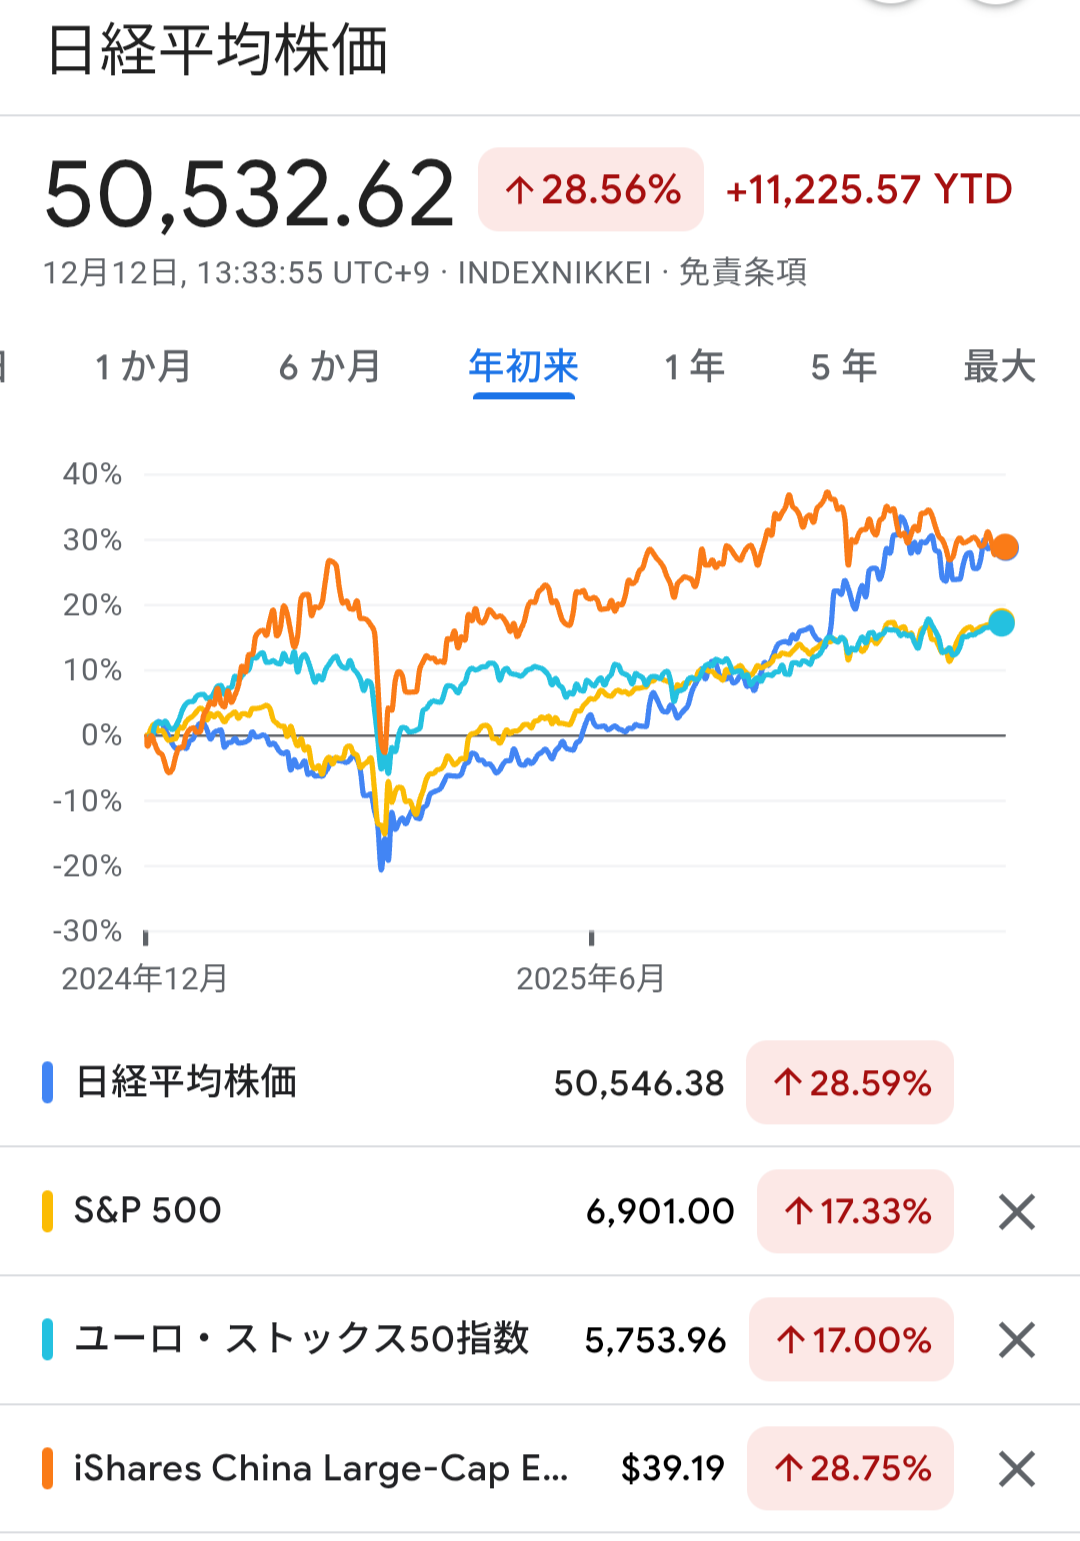Click the ↑17.33% S&P 500 change badge

point(855,1211)
